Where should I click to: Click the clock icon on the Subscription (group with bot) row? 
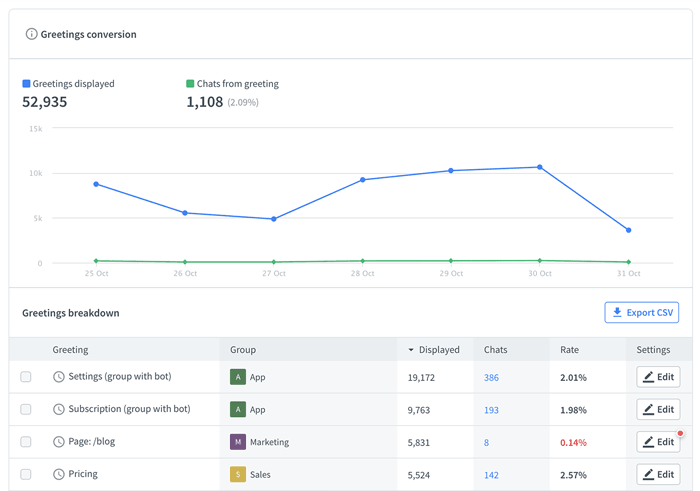coord(59,409)
